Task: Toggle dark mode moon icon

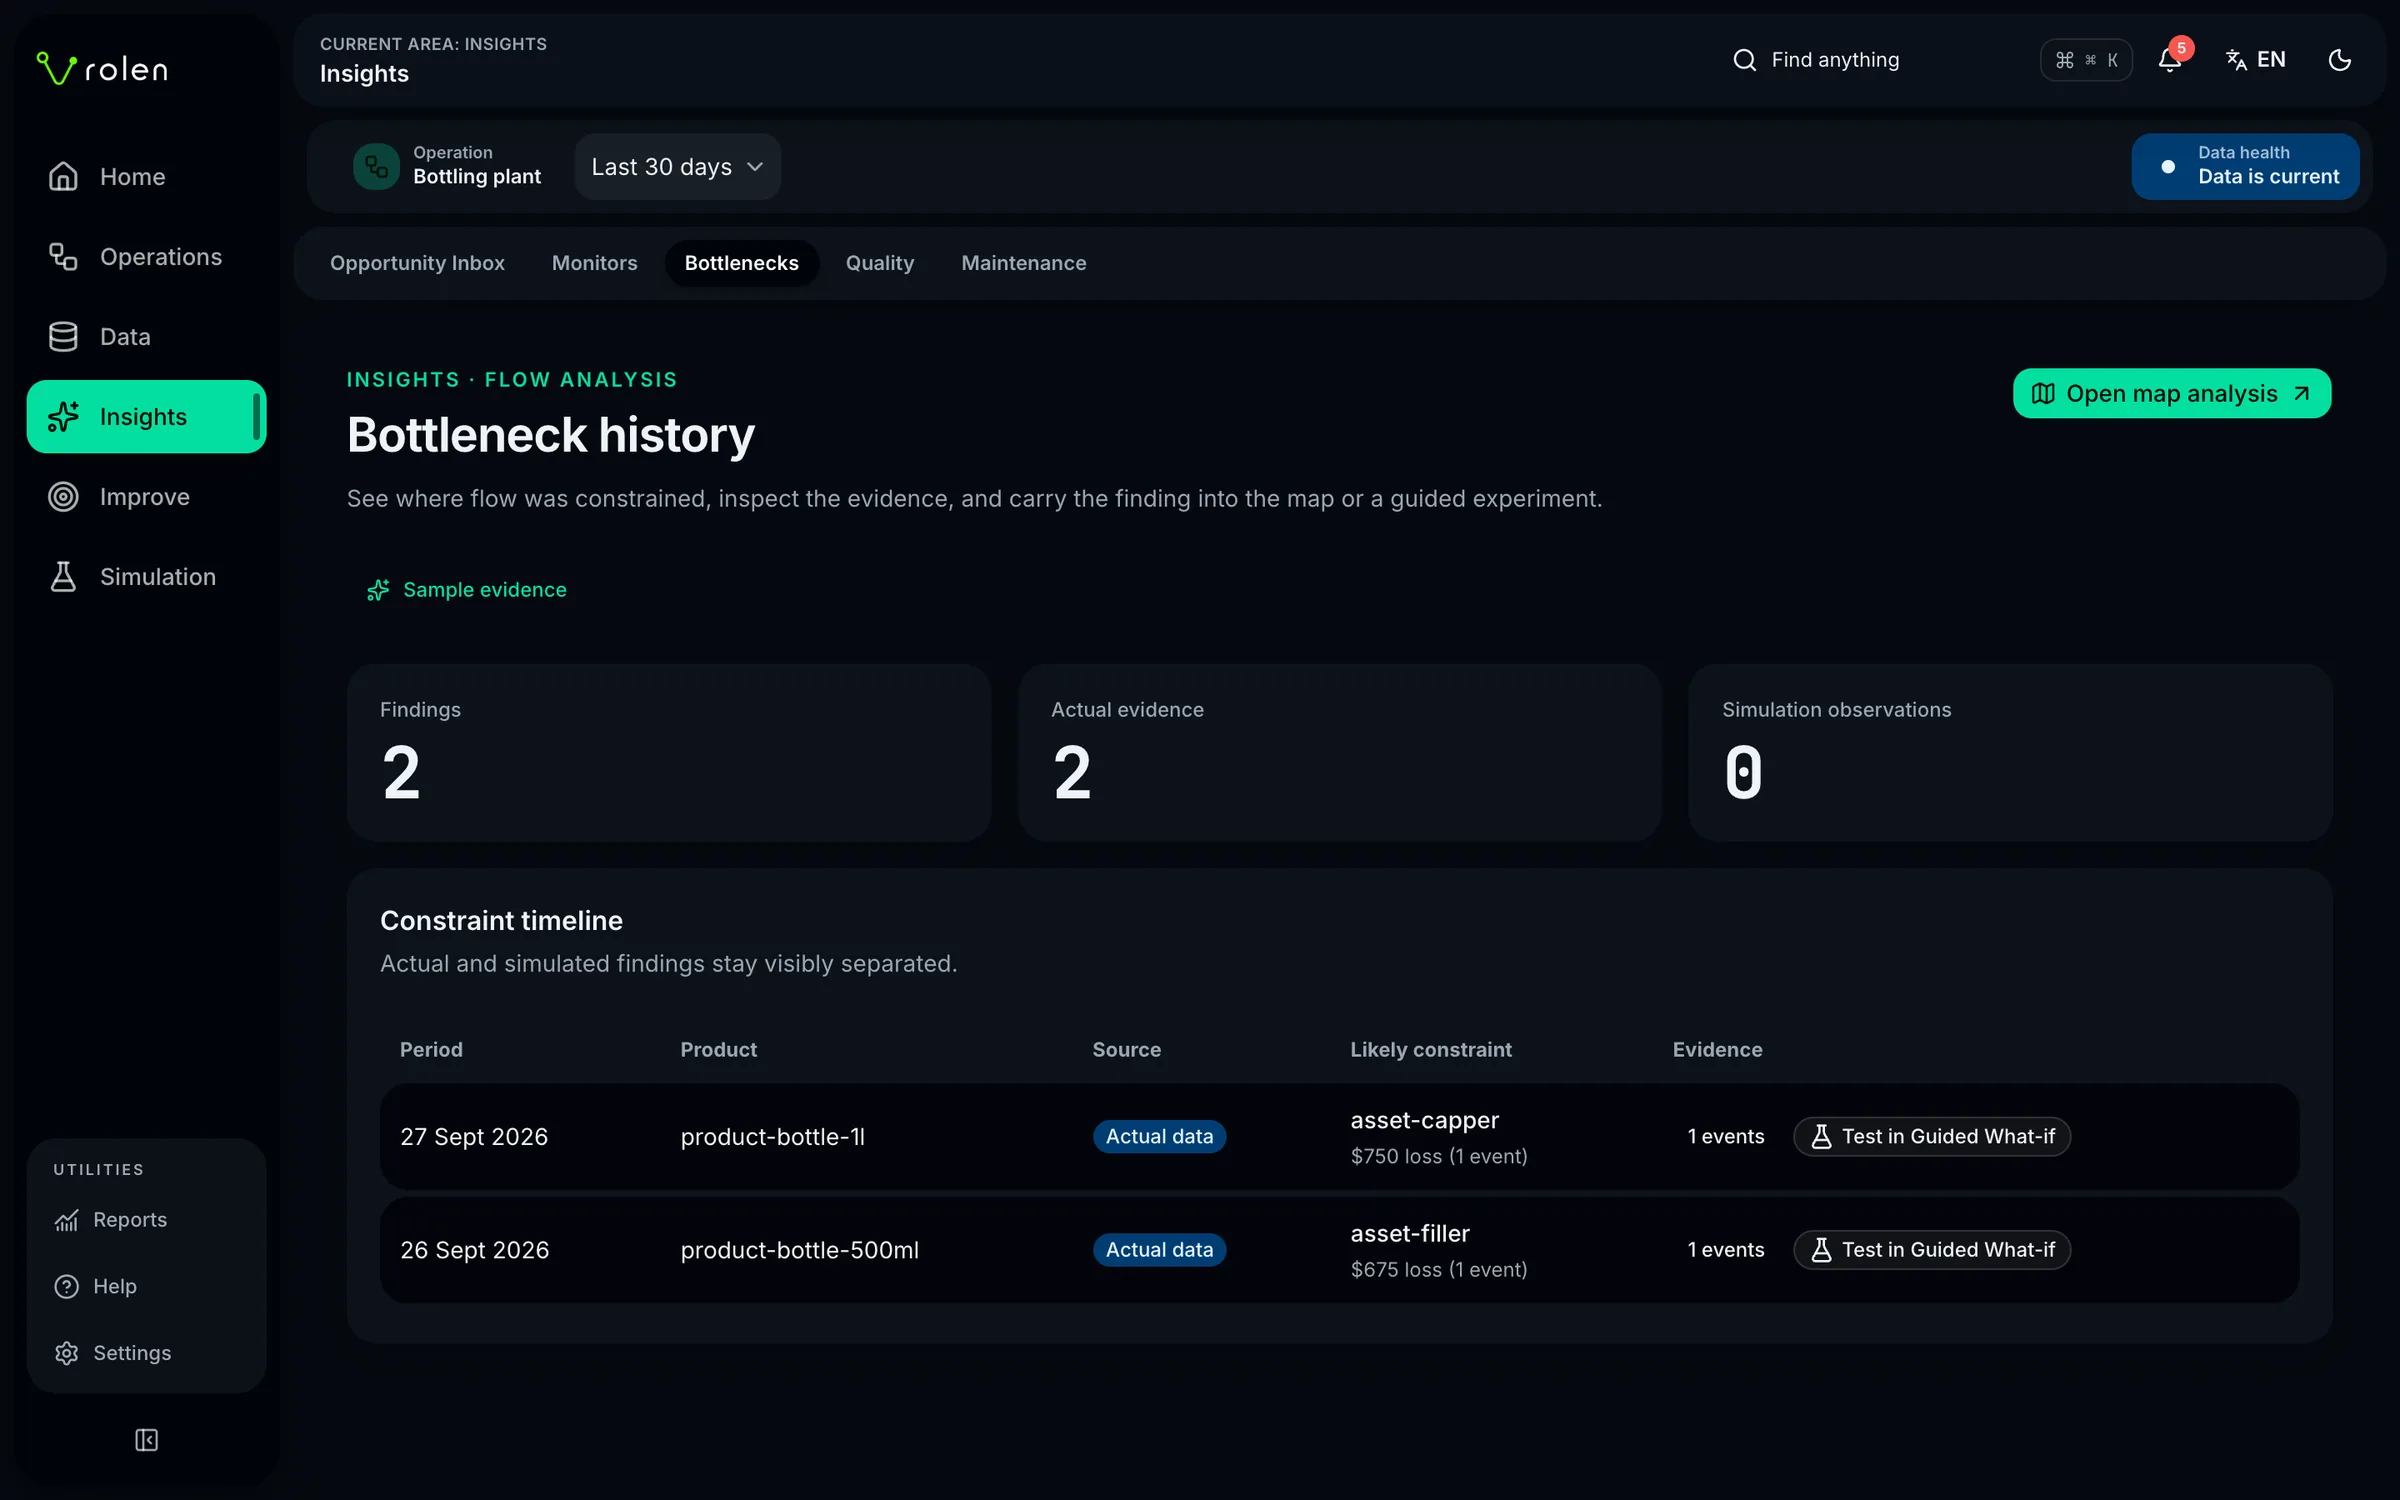Action: 2340,60
